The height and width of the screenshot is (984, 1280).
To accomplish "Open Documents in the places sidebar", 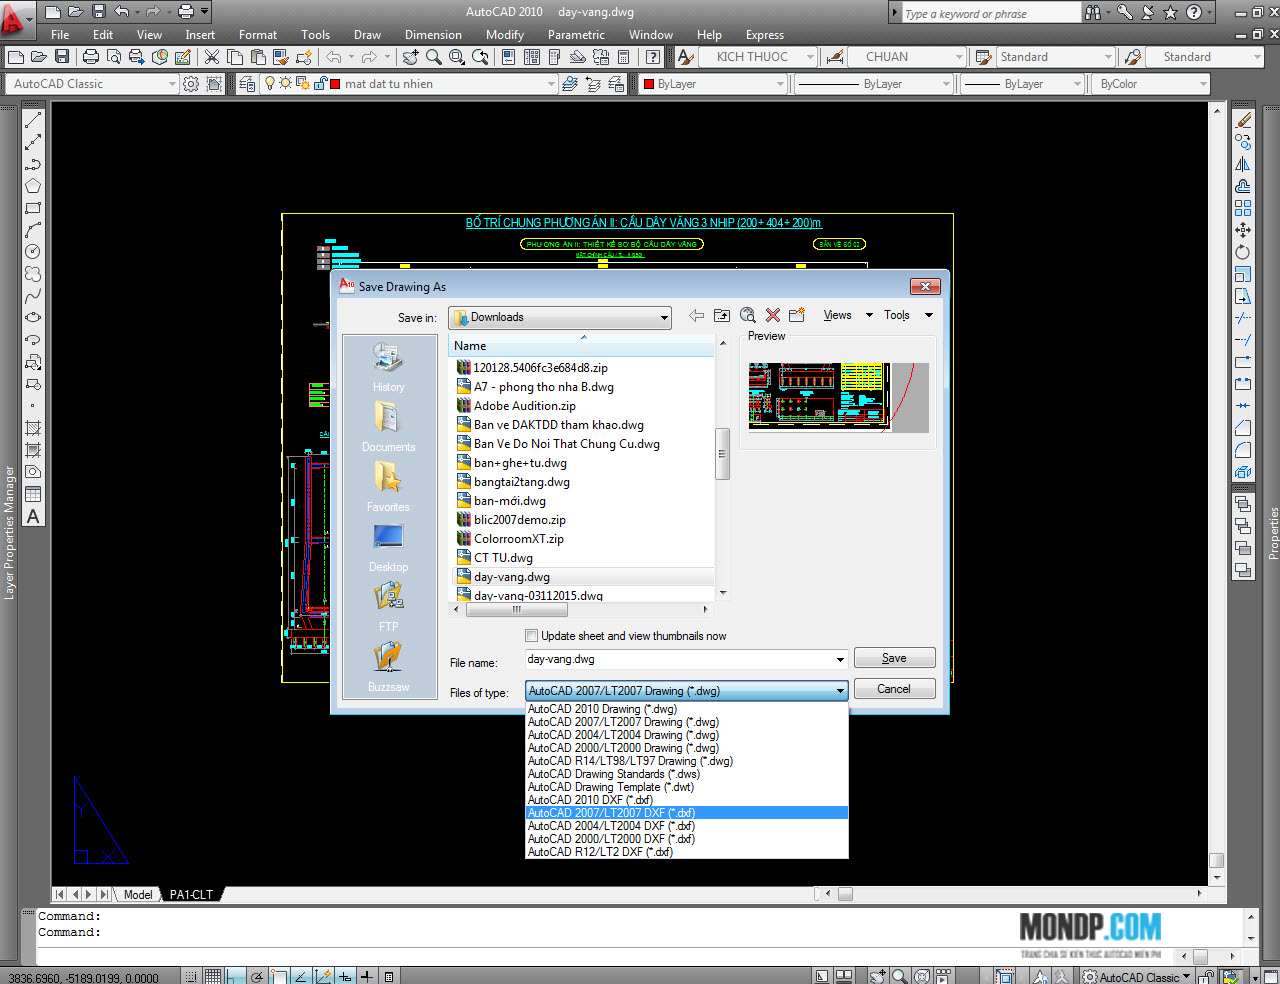I will 388,427.
